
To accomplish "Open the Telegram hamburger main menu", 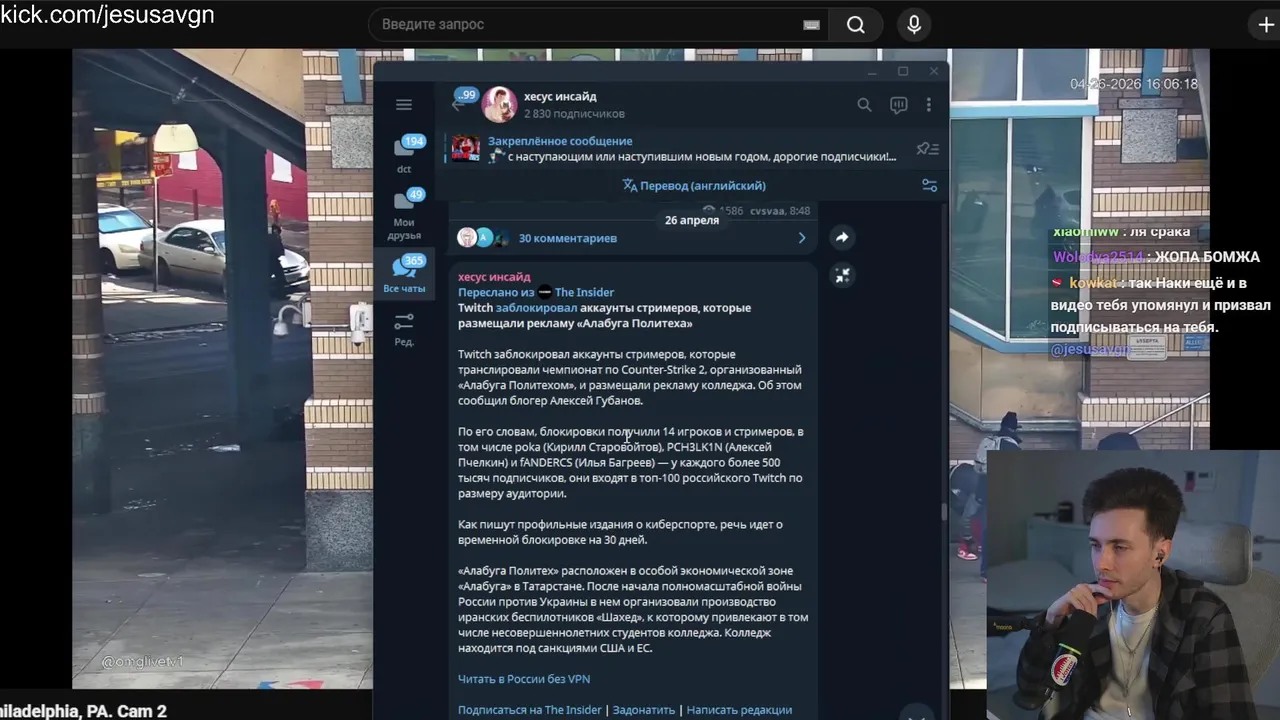I will tap(404, 104).
